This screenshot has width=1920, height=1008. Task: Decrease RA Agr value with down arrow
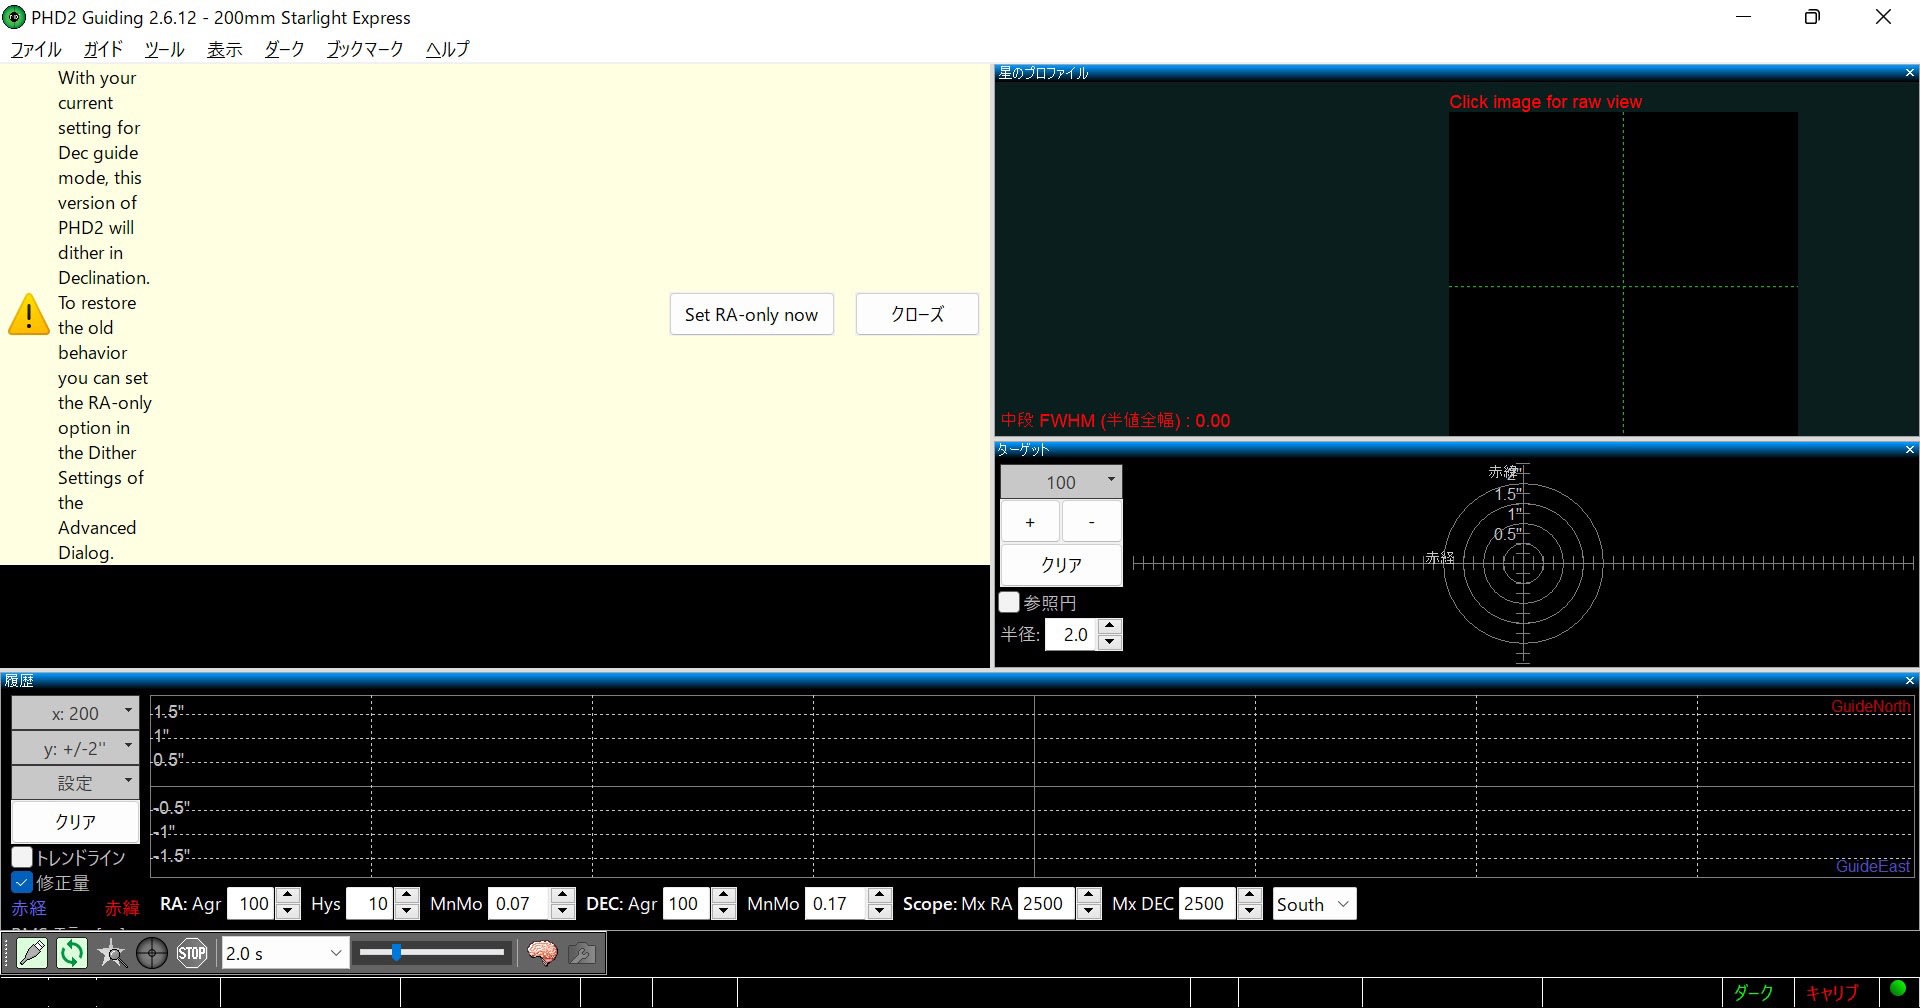click(288, 911)
